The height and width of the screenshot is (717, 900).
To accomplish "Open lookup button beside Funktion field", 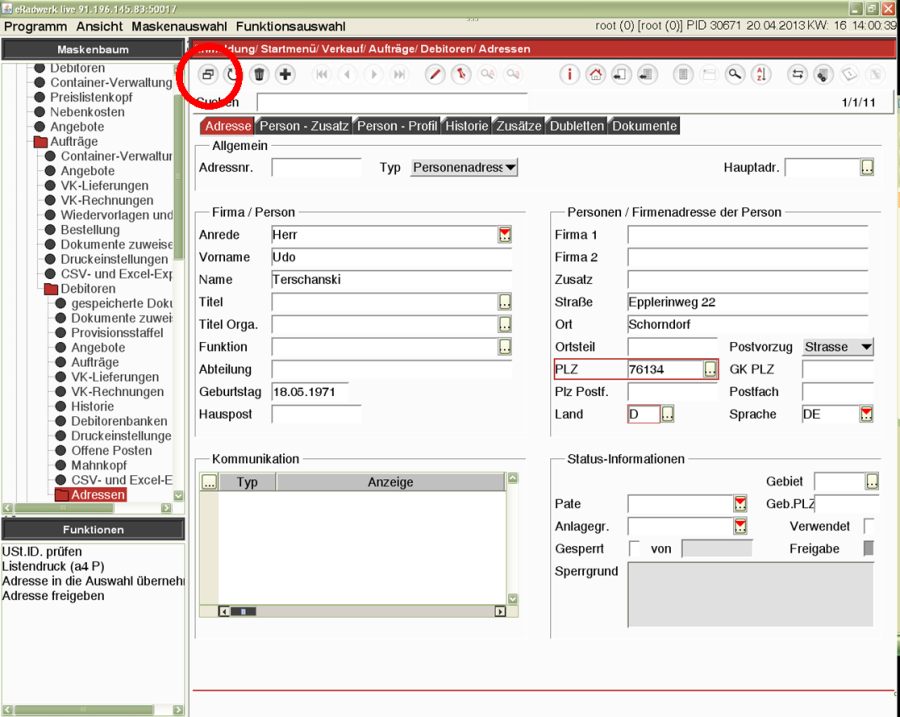I will point(505,347).
